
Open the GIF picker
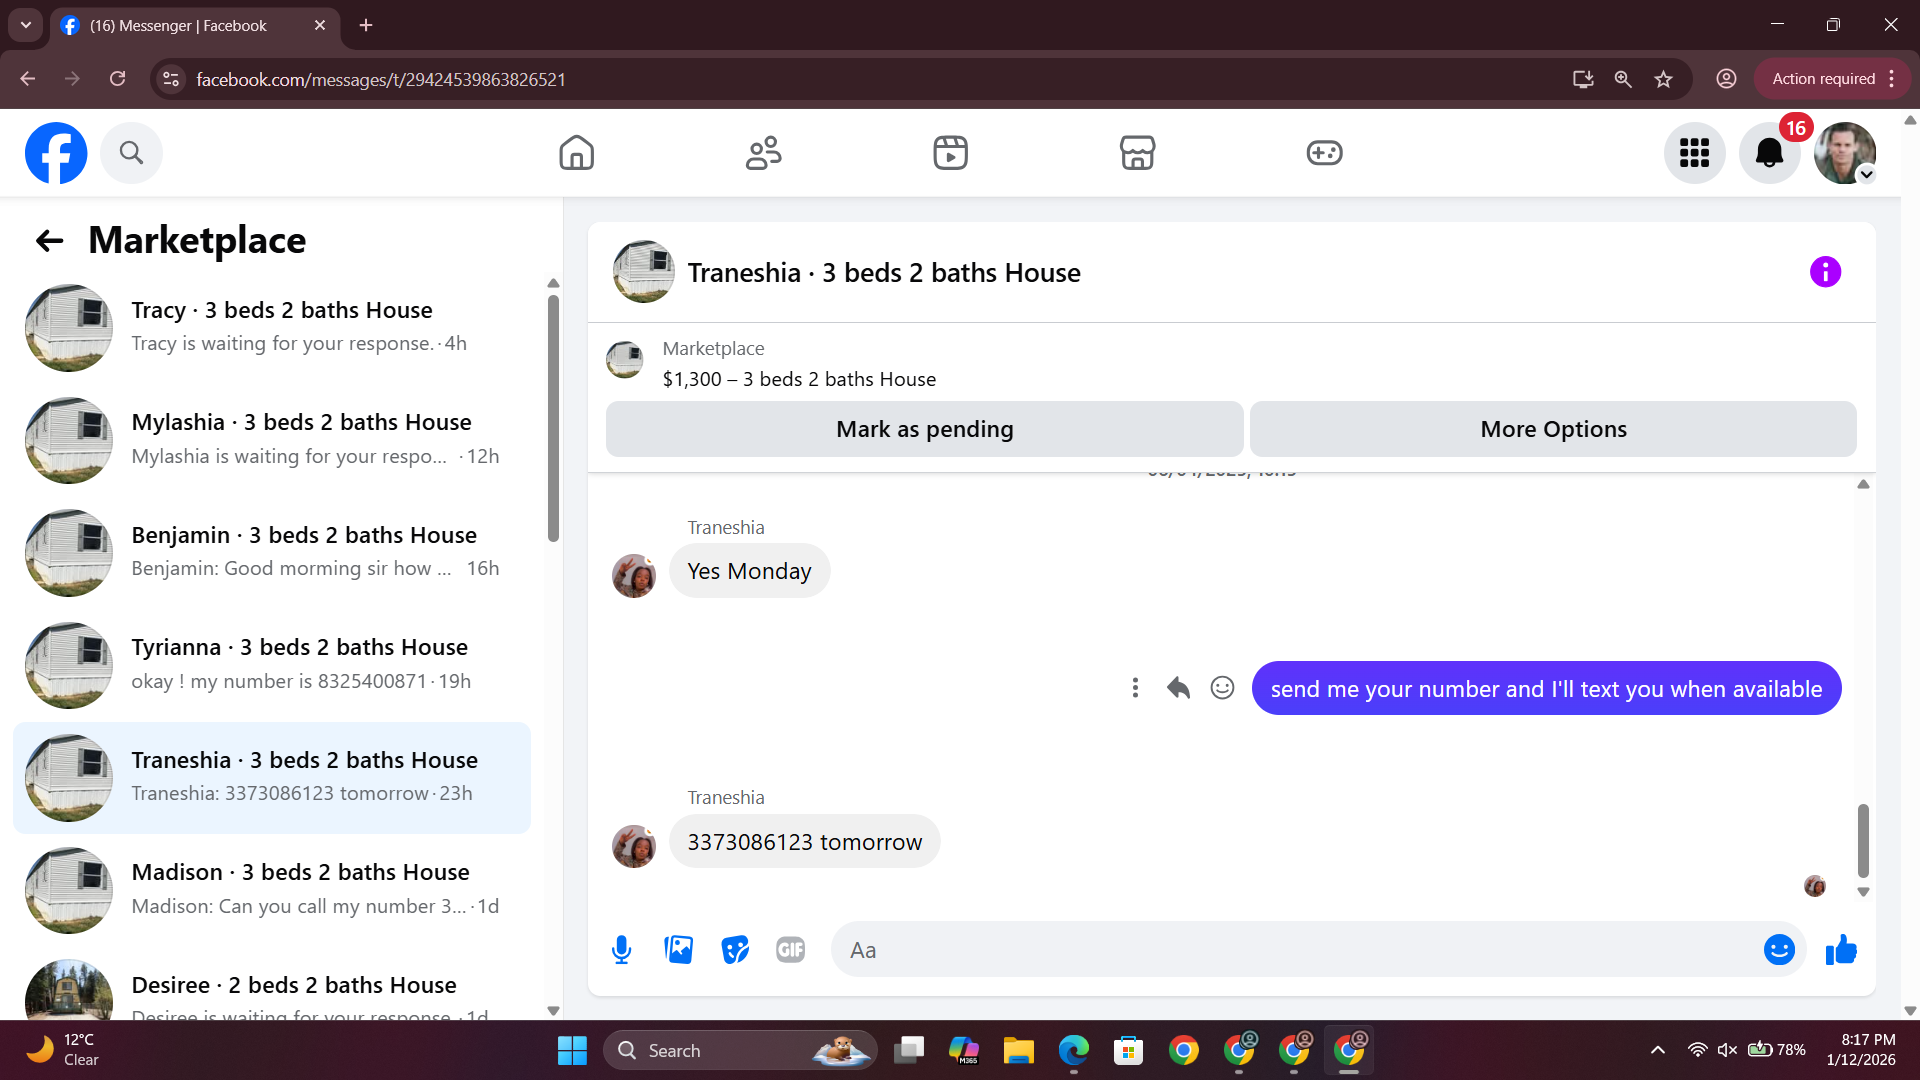[790, 950]
